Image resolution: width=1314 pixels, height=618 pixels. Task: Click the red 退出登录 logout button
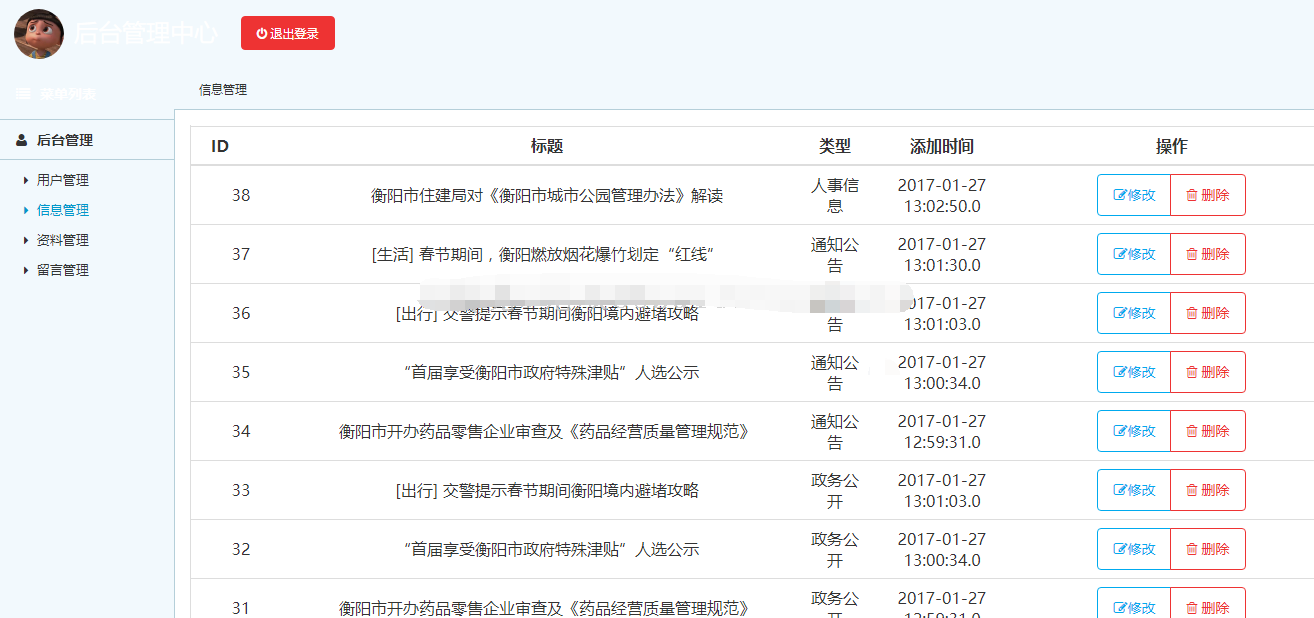[288, 33]
